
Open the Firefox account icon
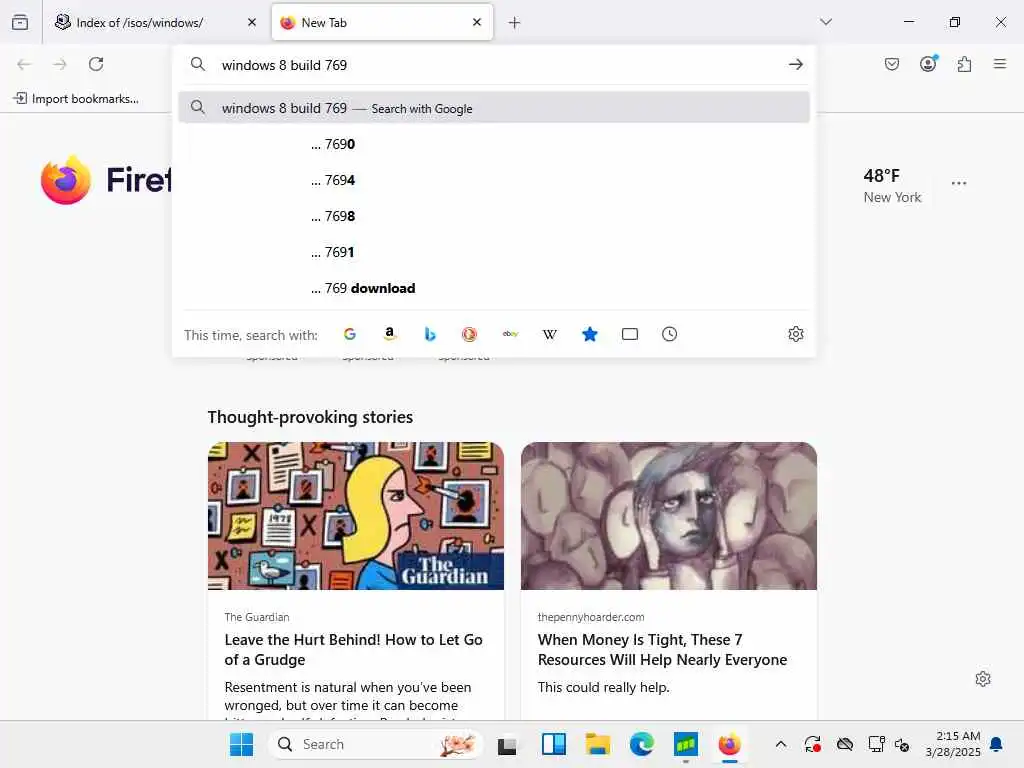928,63
